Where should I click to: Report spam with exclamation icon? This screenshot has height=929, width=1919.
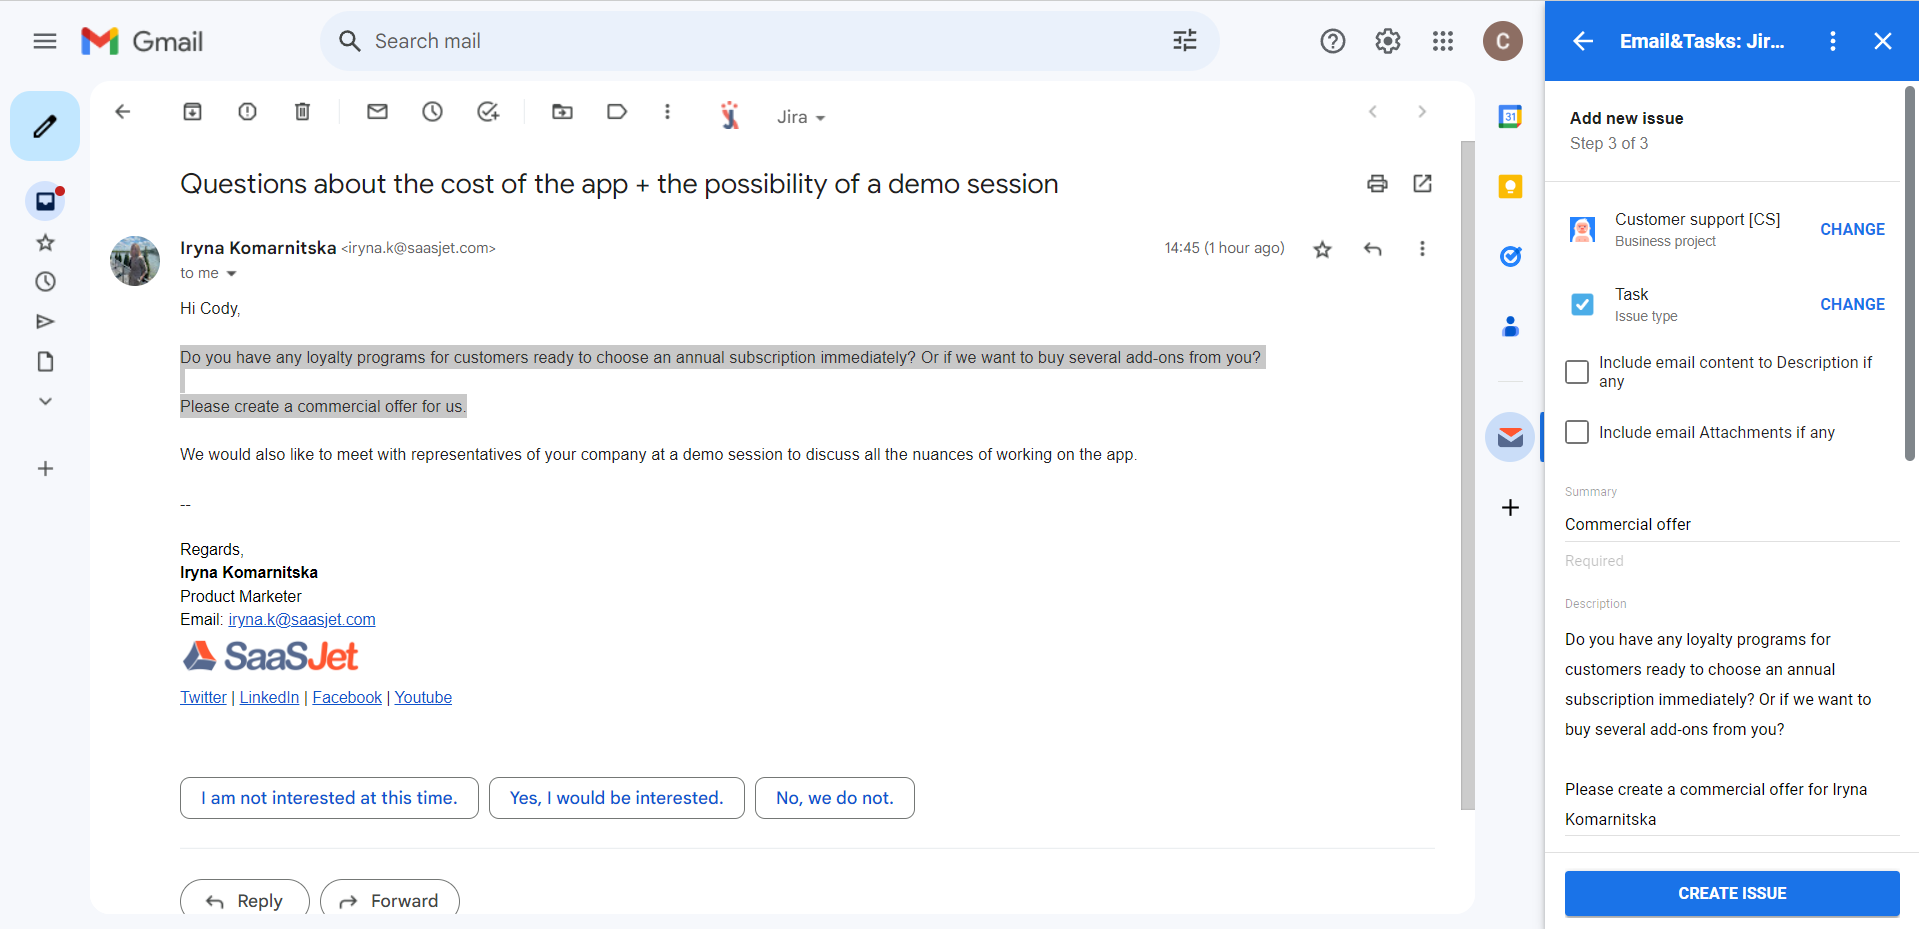click(247, 112)
